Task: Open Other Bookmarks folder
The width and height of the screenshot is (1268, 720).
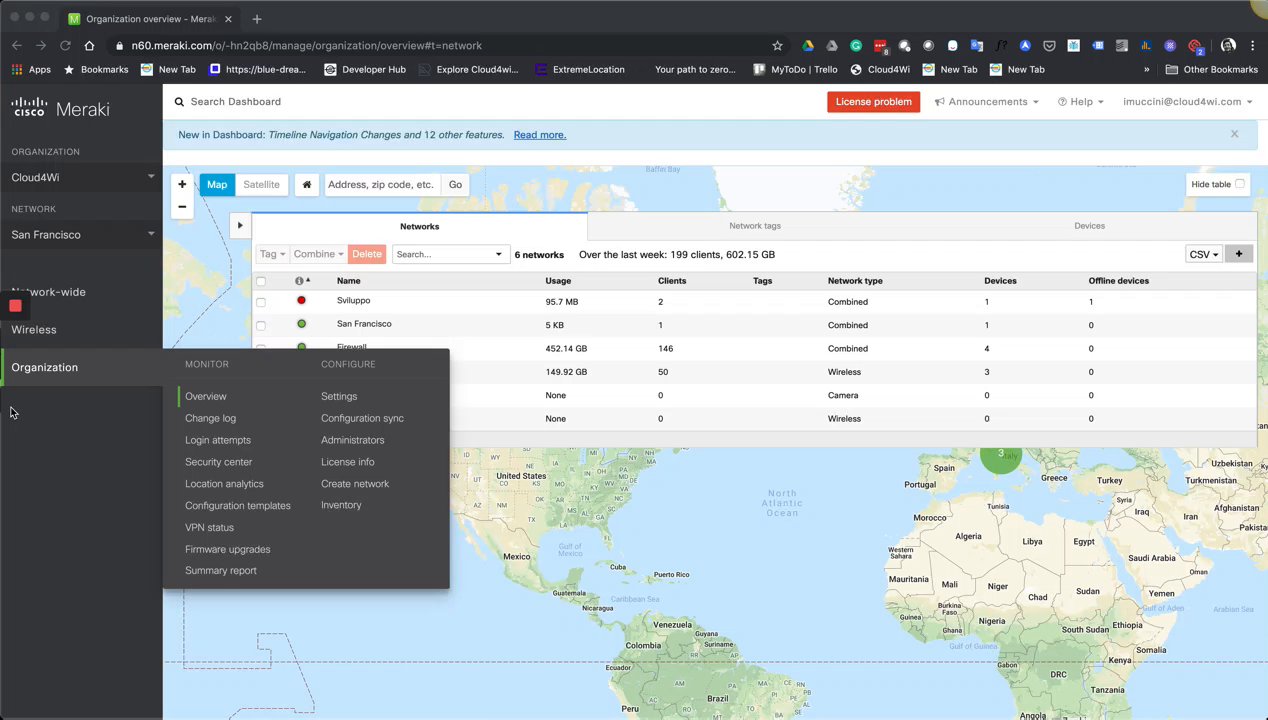Action: (1212, 70)
